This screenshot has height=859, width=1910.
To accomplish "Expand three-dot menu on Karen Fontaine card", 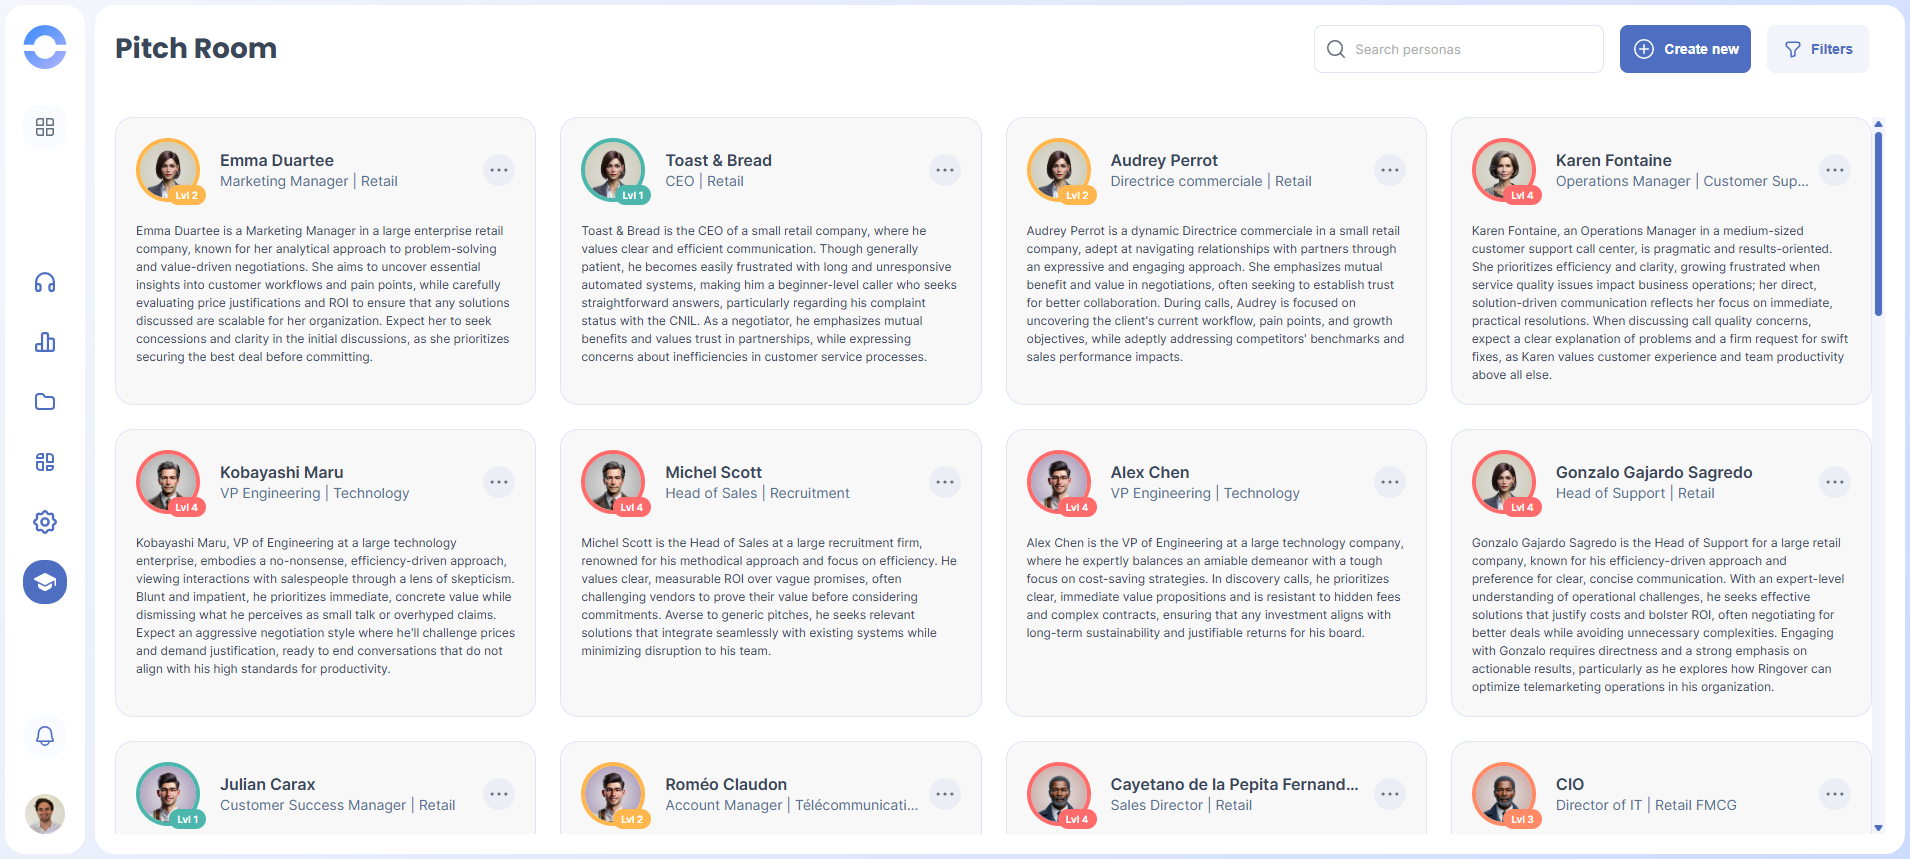I will point(1835,170).
